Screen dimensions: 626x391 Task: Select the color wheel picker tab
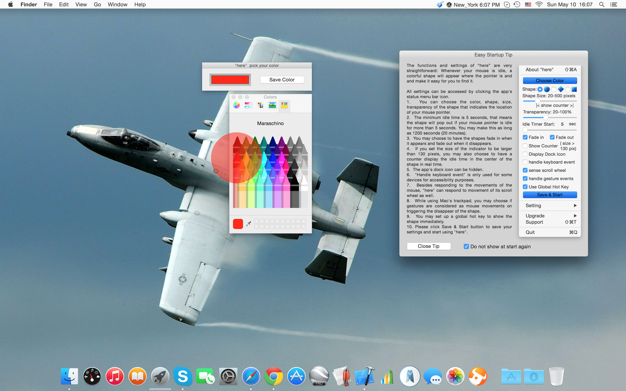point(237,105)
